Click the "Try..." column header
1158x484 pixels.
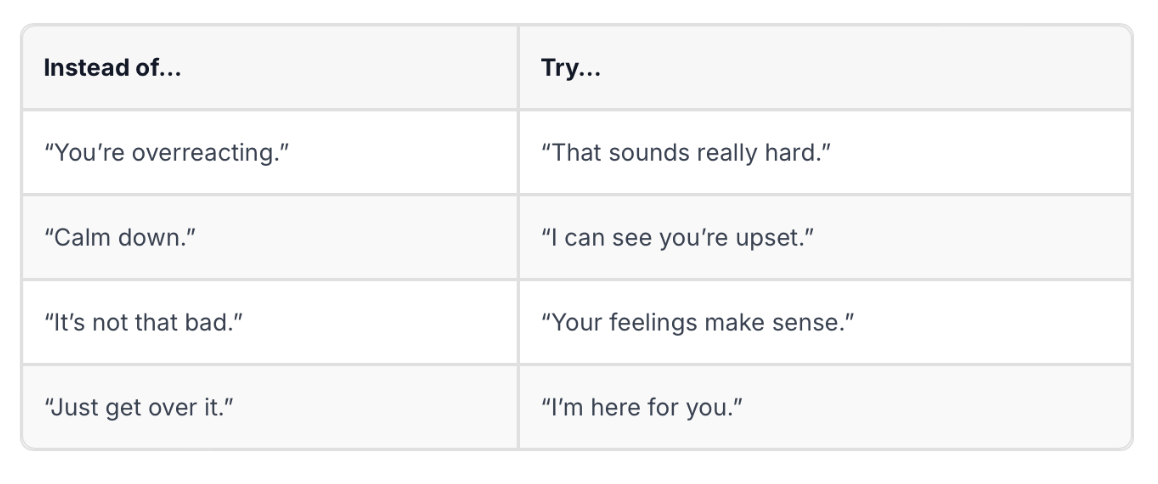tap(825, 67)
